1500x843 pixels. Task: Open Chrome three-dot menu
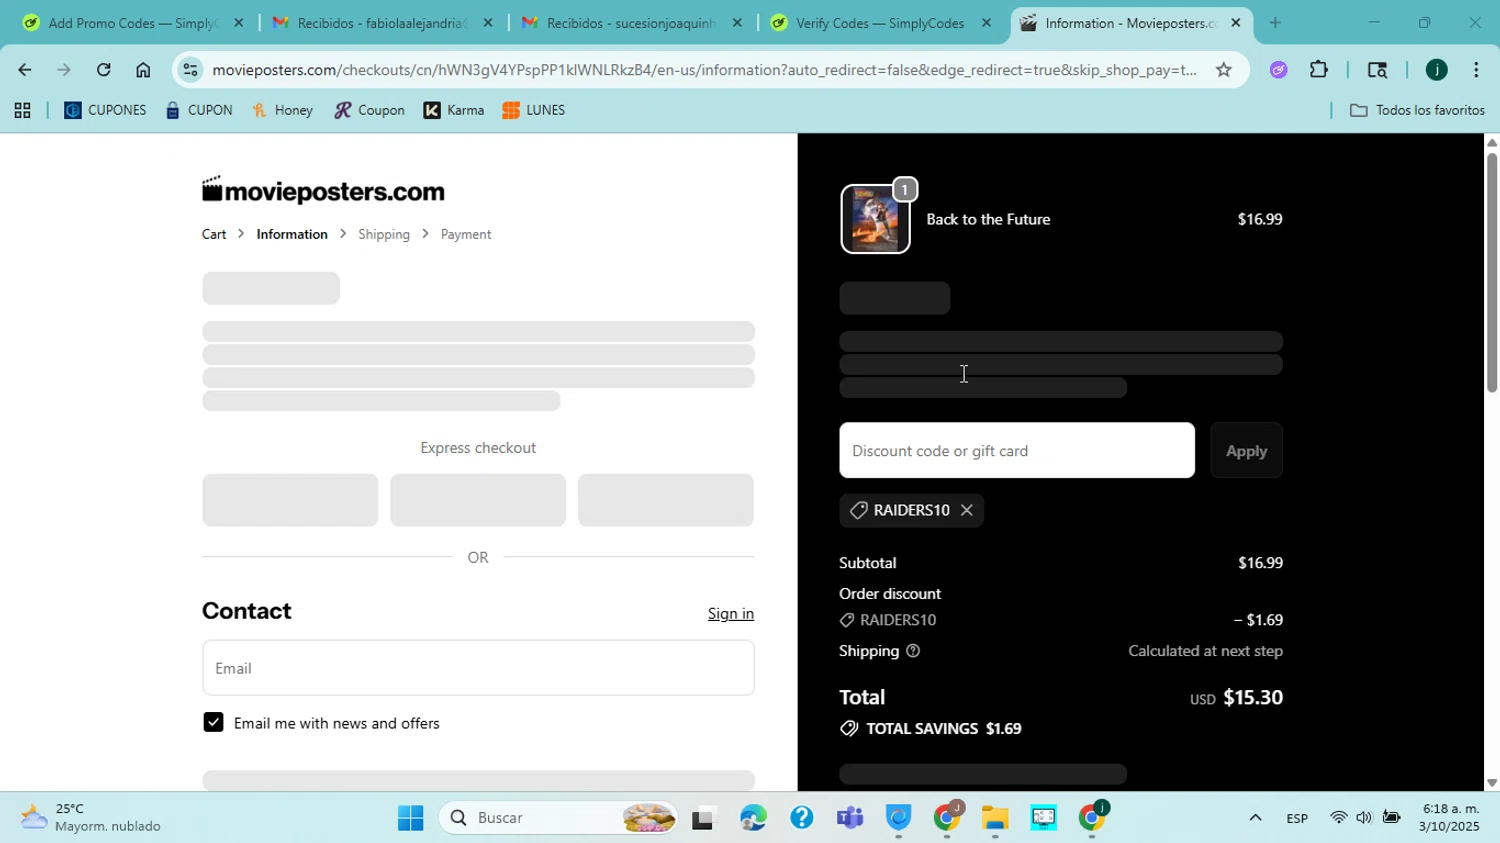[x=1476, y=70]
